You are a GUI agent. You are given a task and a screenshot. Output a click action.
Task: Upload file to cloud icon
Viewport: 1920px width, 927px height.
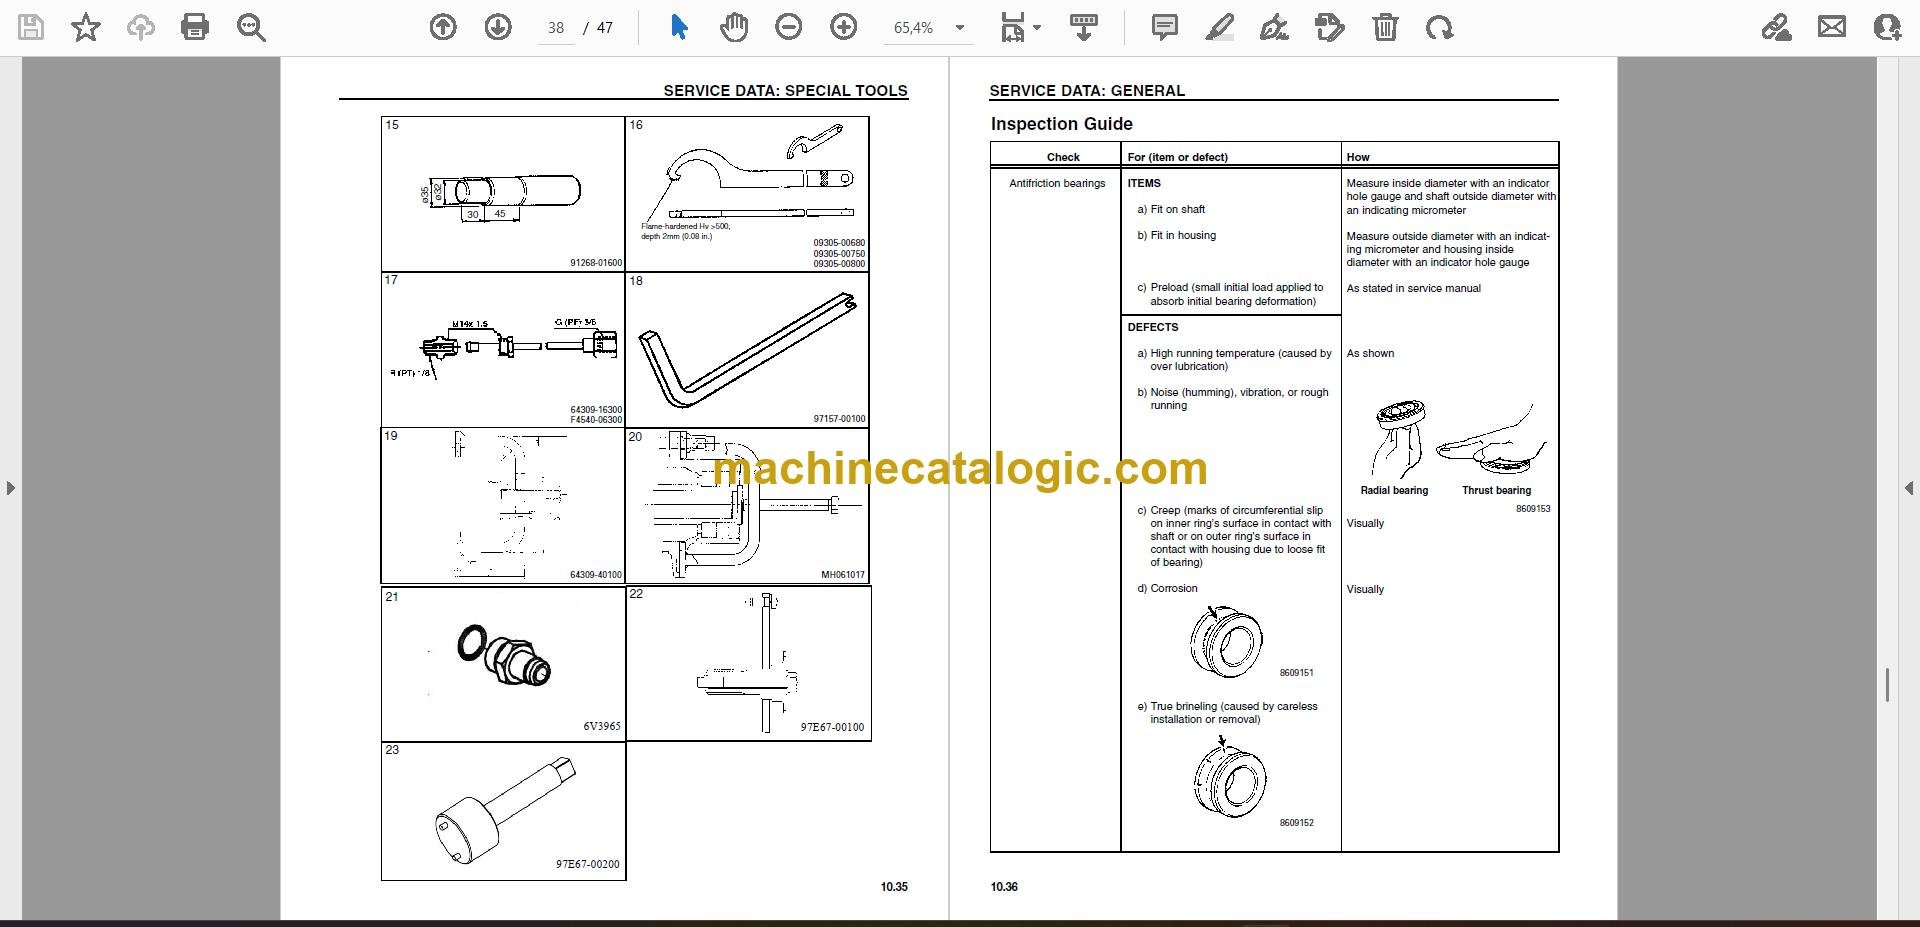click(x=140, y=28)
